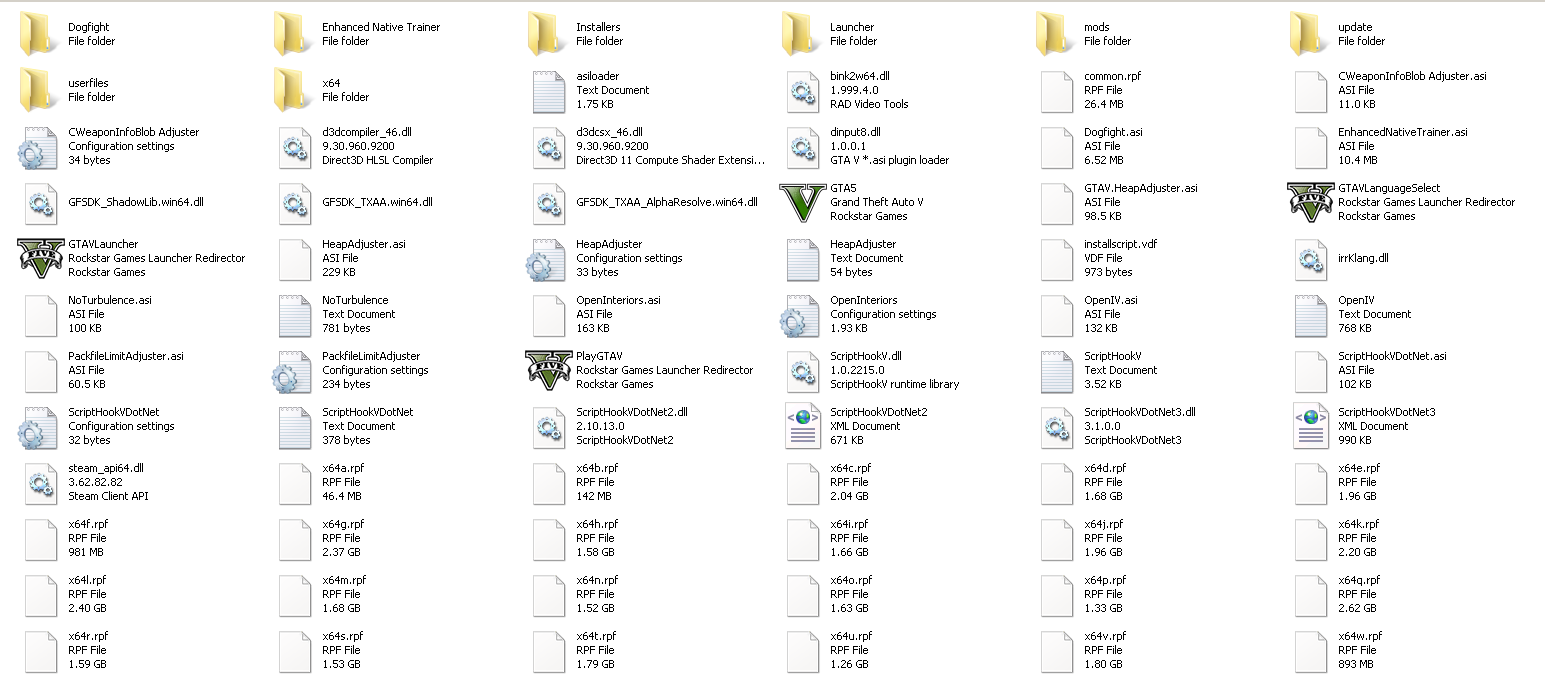The image size is (1545, 683).
Task: Select the PlayGTAV application icon
Action: (x=548, y=370)
